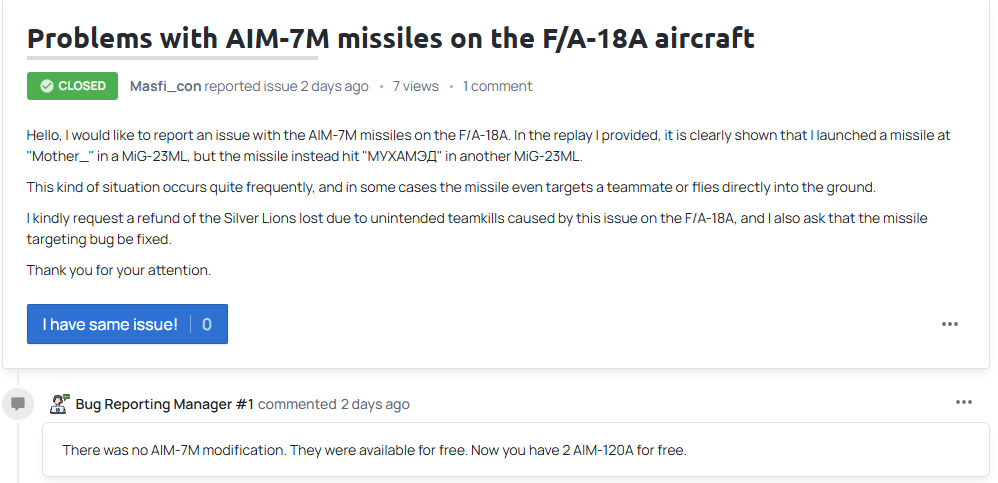Image resolution: width=998 pixels, height=483 pixels.
Task: Open the issue's three-dot options menu
Action: pyautogui.click(x=950, y=324)
